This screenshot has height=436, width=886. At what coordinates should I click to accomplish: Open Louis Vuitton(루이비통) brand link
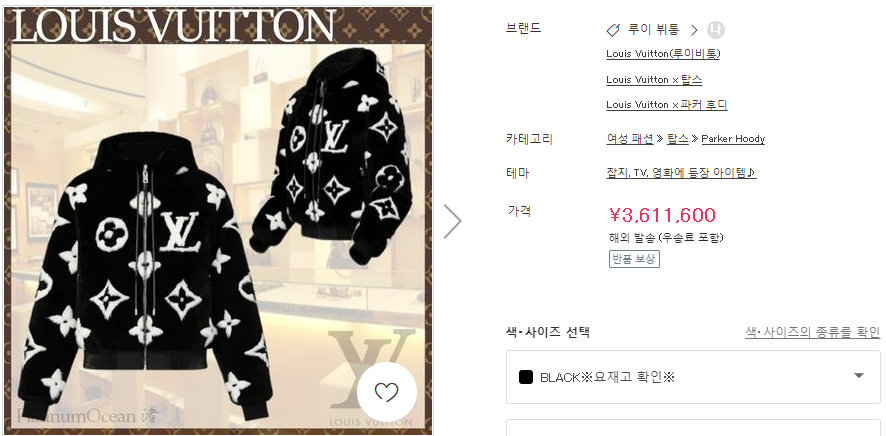(x=663, y=54)
